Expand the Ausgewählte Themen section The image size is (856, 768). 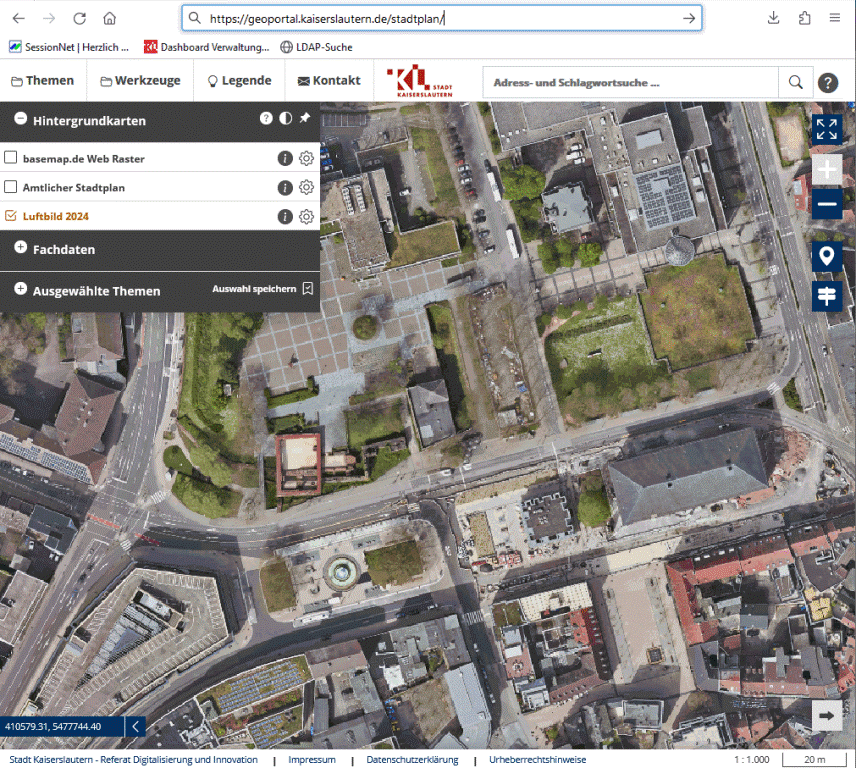point(20,289)
